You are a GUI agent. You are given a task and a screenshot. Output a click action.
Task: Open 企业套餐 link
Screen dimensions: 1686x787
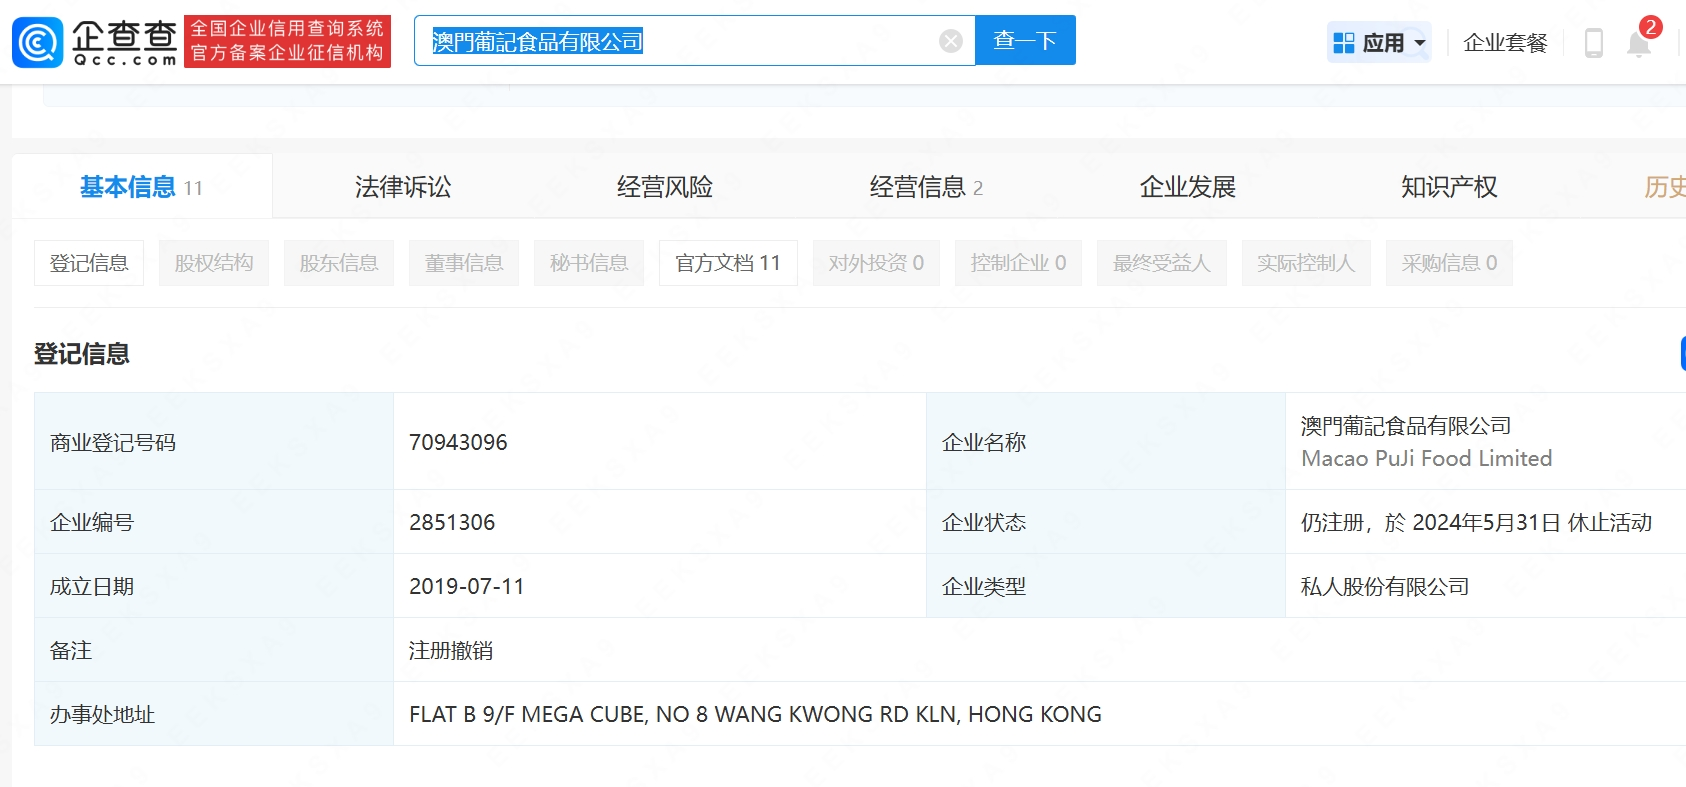click(1504, 43)
